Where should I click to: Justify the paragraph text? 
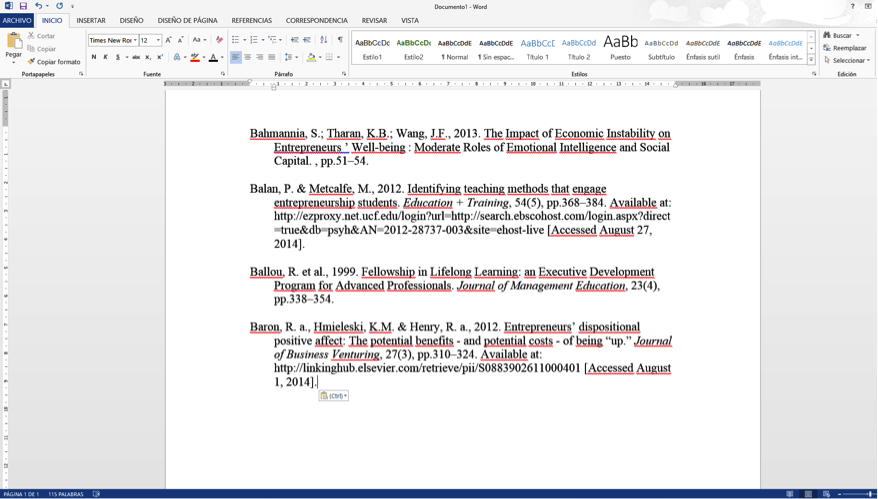coord(272,57)
